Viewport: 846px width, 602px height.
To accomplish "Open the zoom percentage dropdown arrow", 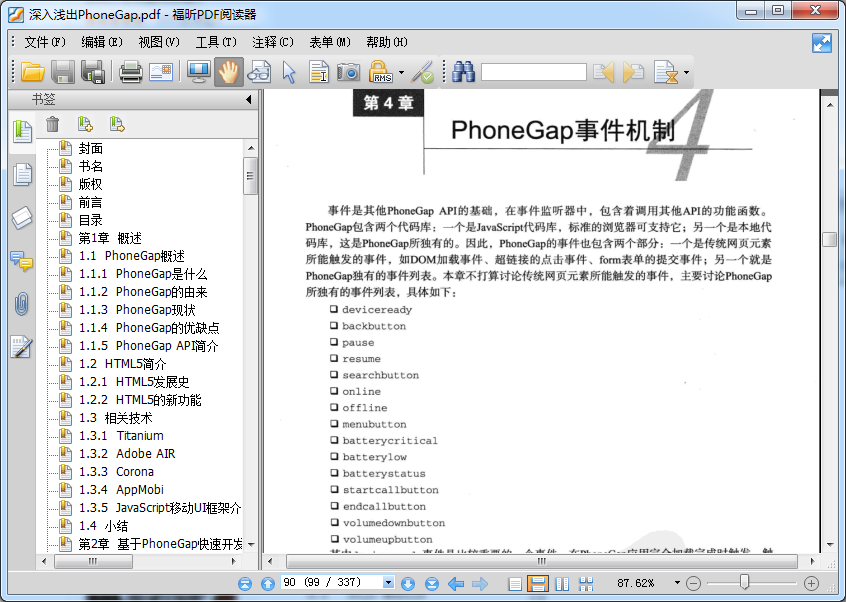I will (677, 583).
